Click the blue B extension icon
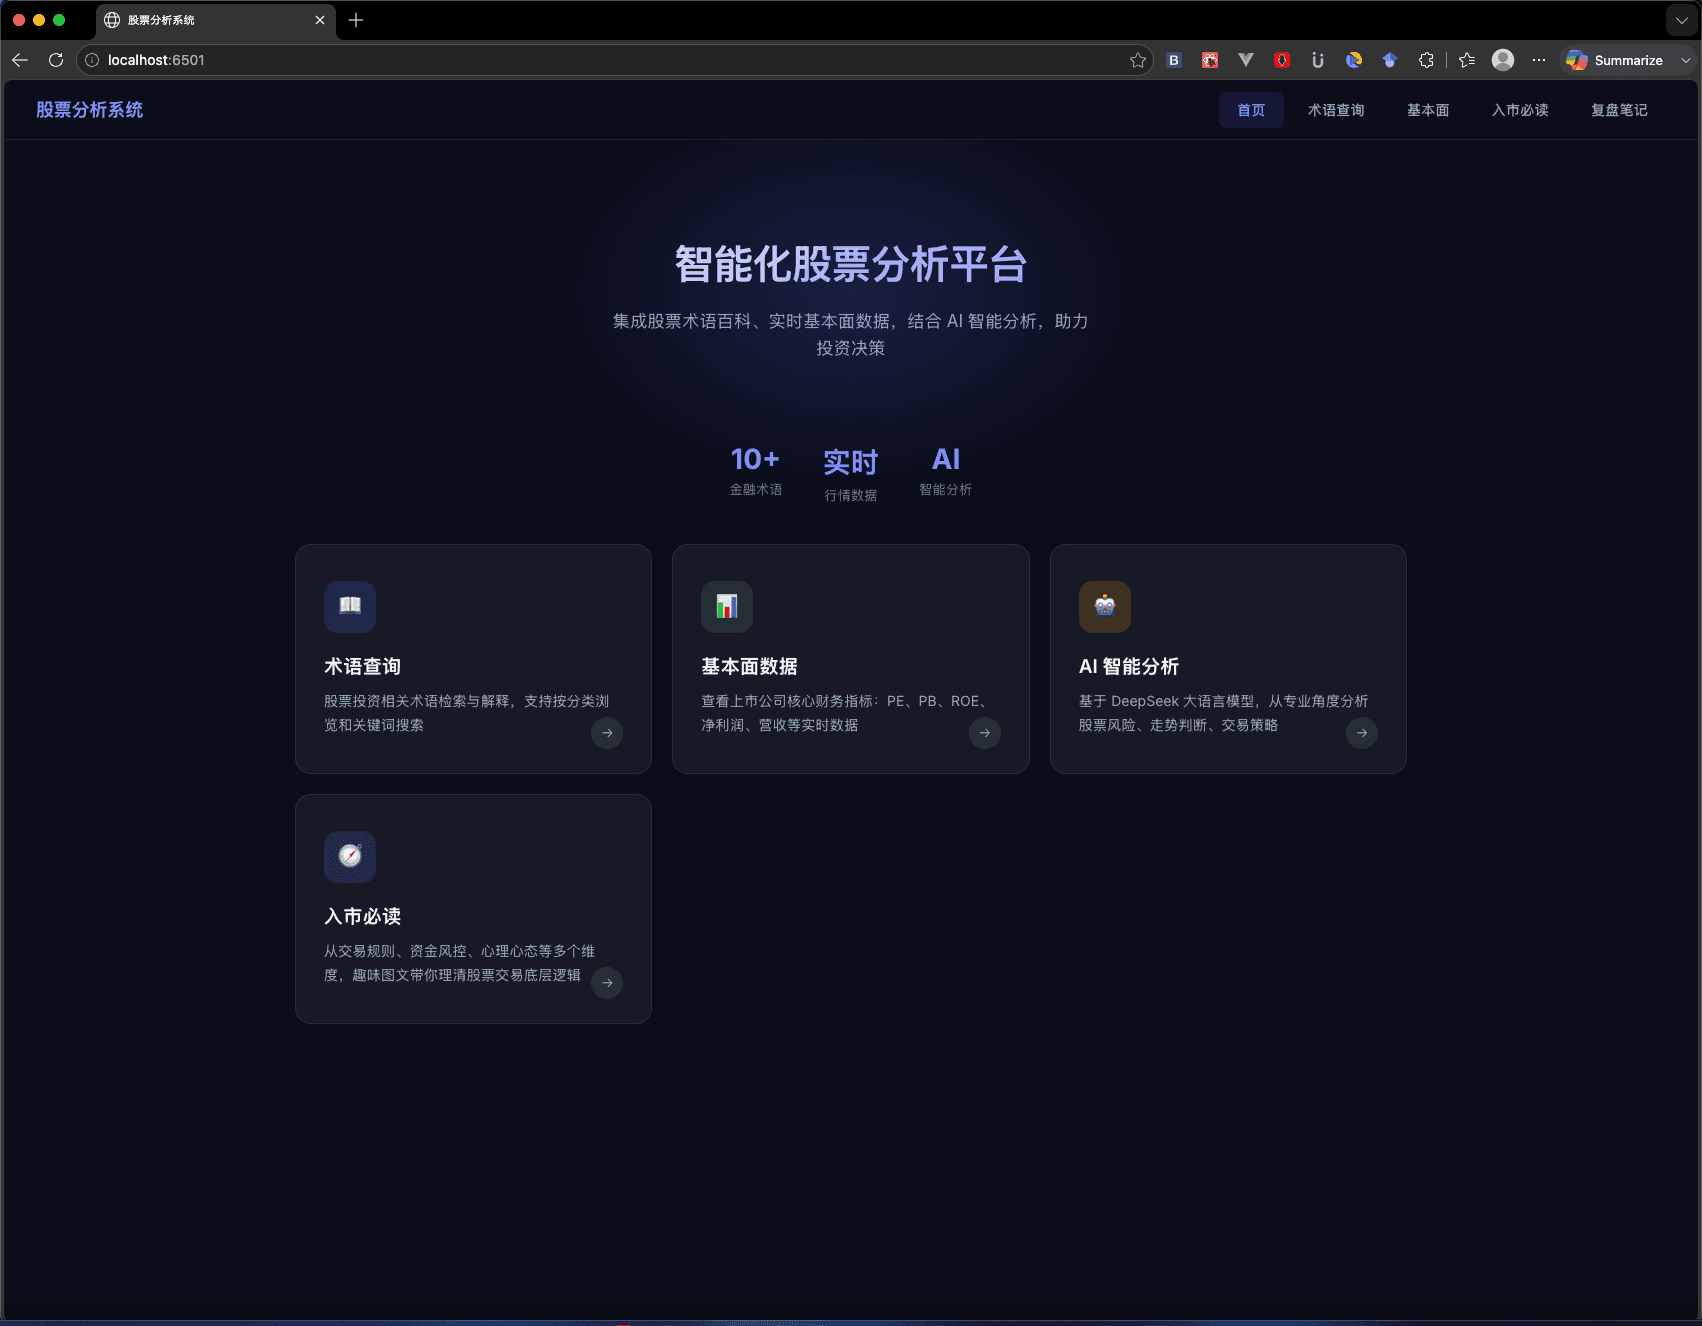The height and width of the screenshot is (1326, 1702). coord(1174,60)
